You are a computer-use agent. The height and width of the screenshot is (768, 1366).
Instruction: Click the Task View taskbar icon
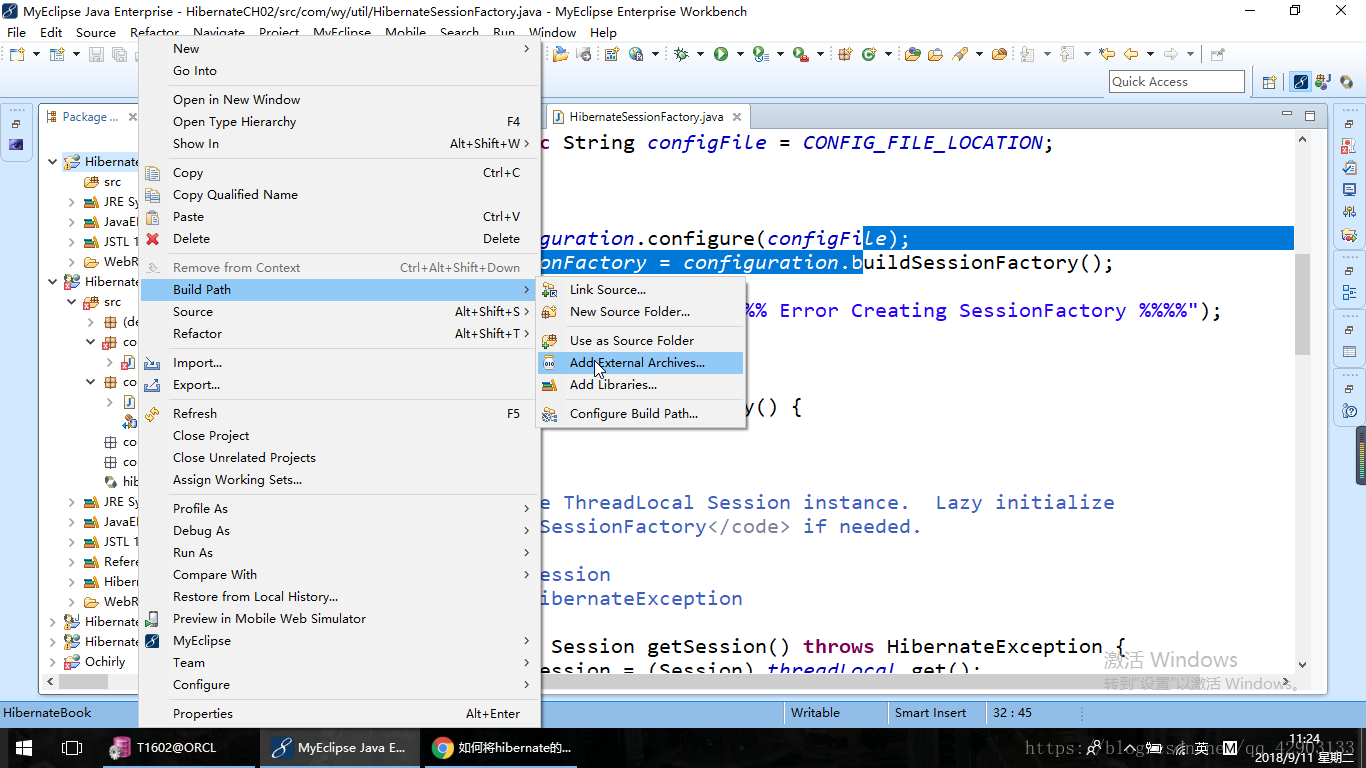point(71,747)
